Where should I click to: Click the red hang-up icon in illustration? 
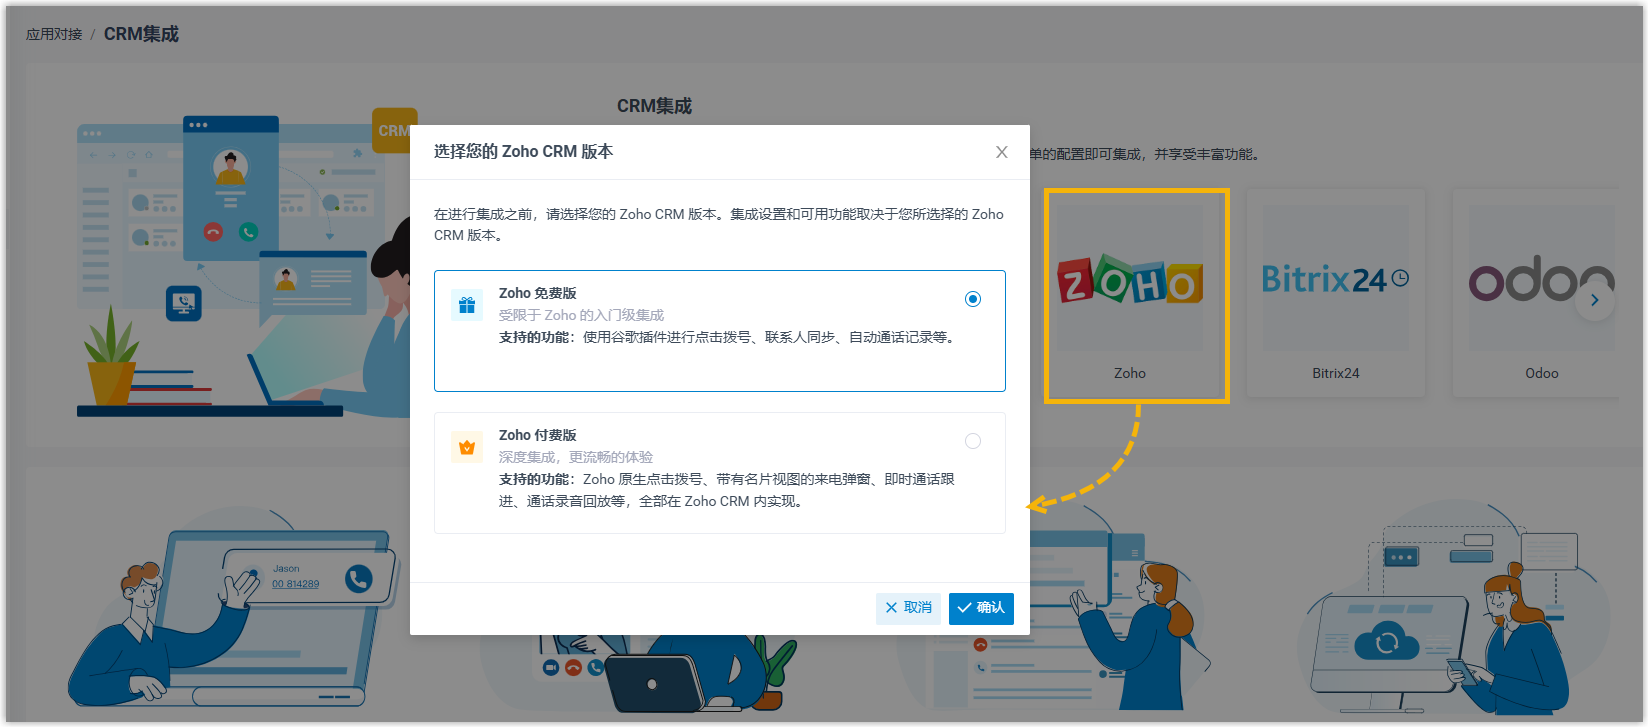[213, 232]
